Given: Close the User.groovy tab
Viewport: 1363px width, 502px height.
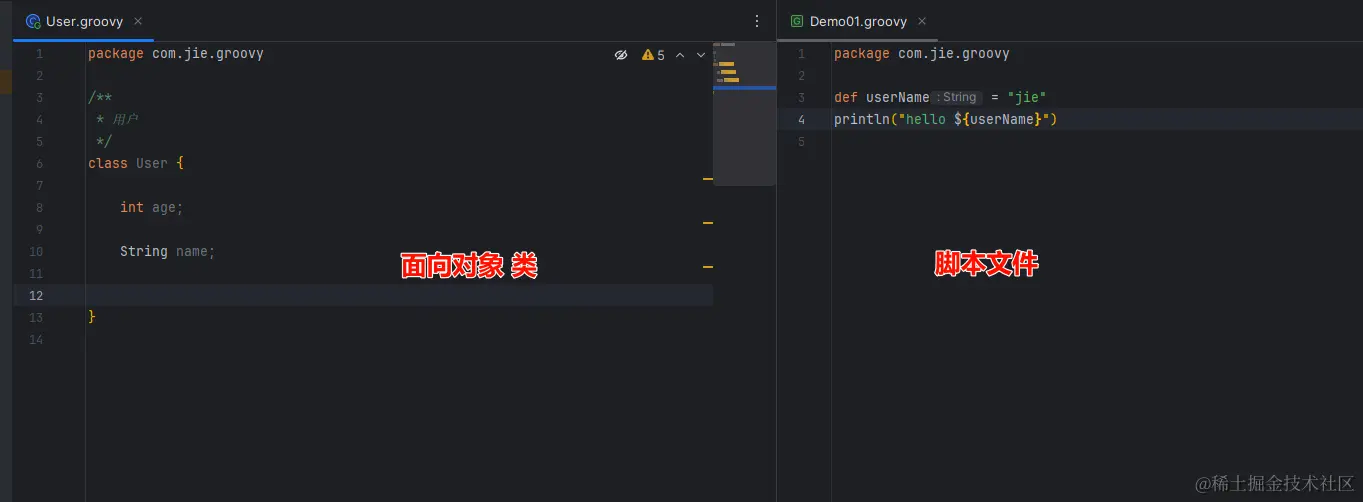Looking at the screenshot, I should [138, 21].
